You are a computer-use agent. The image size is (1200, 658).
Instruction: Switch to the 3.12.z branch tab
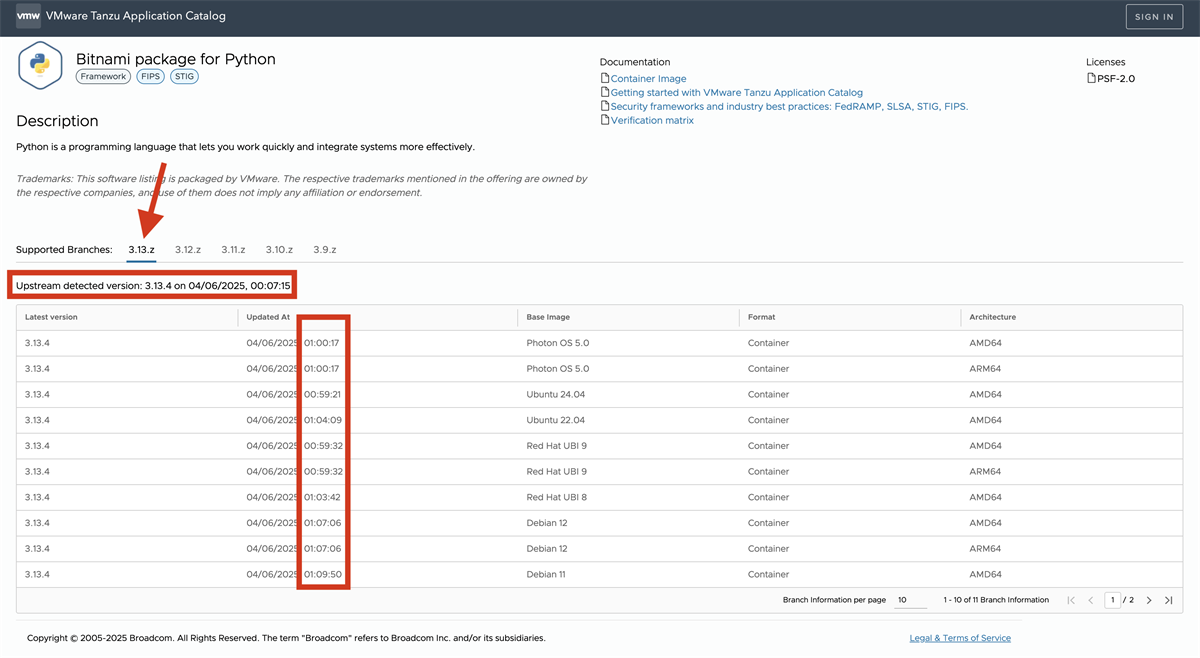188,249
